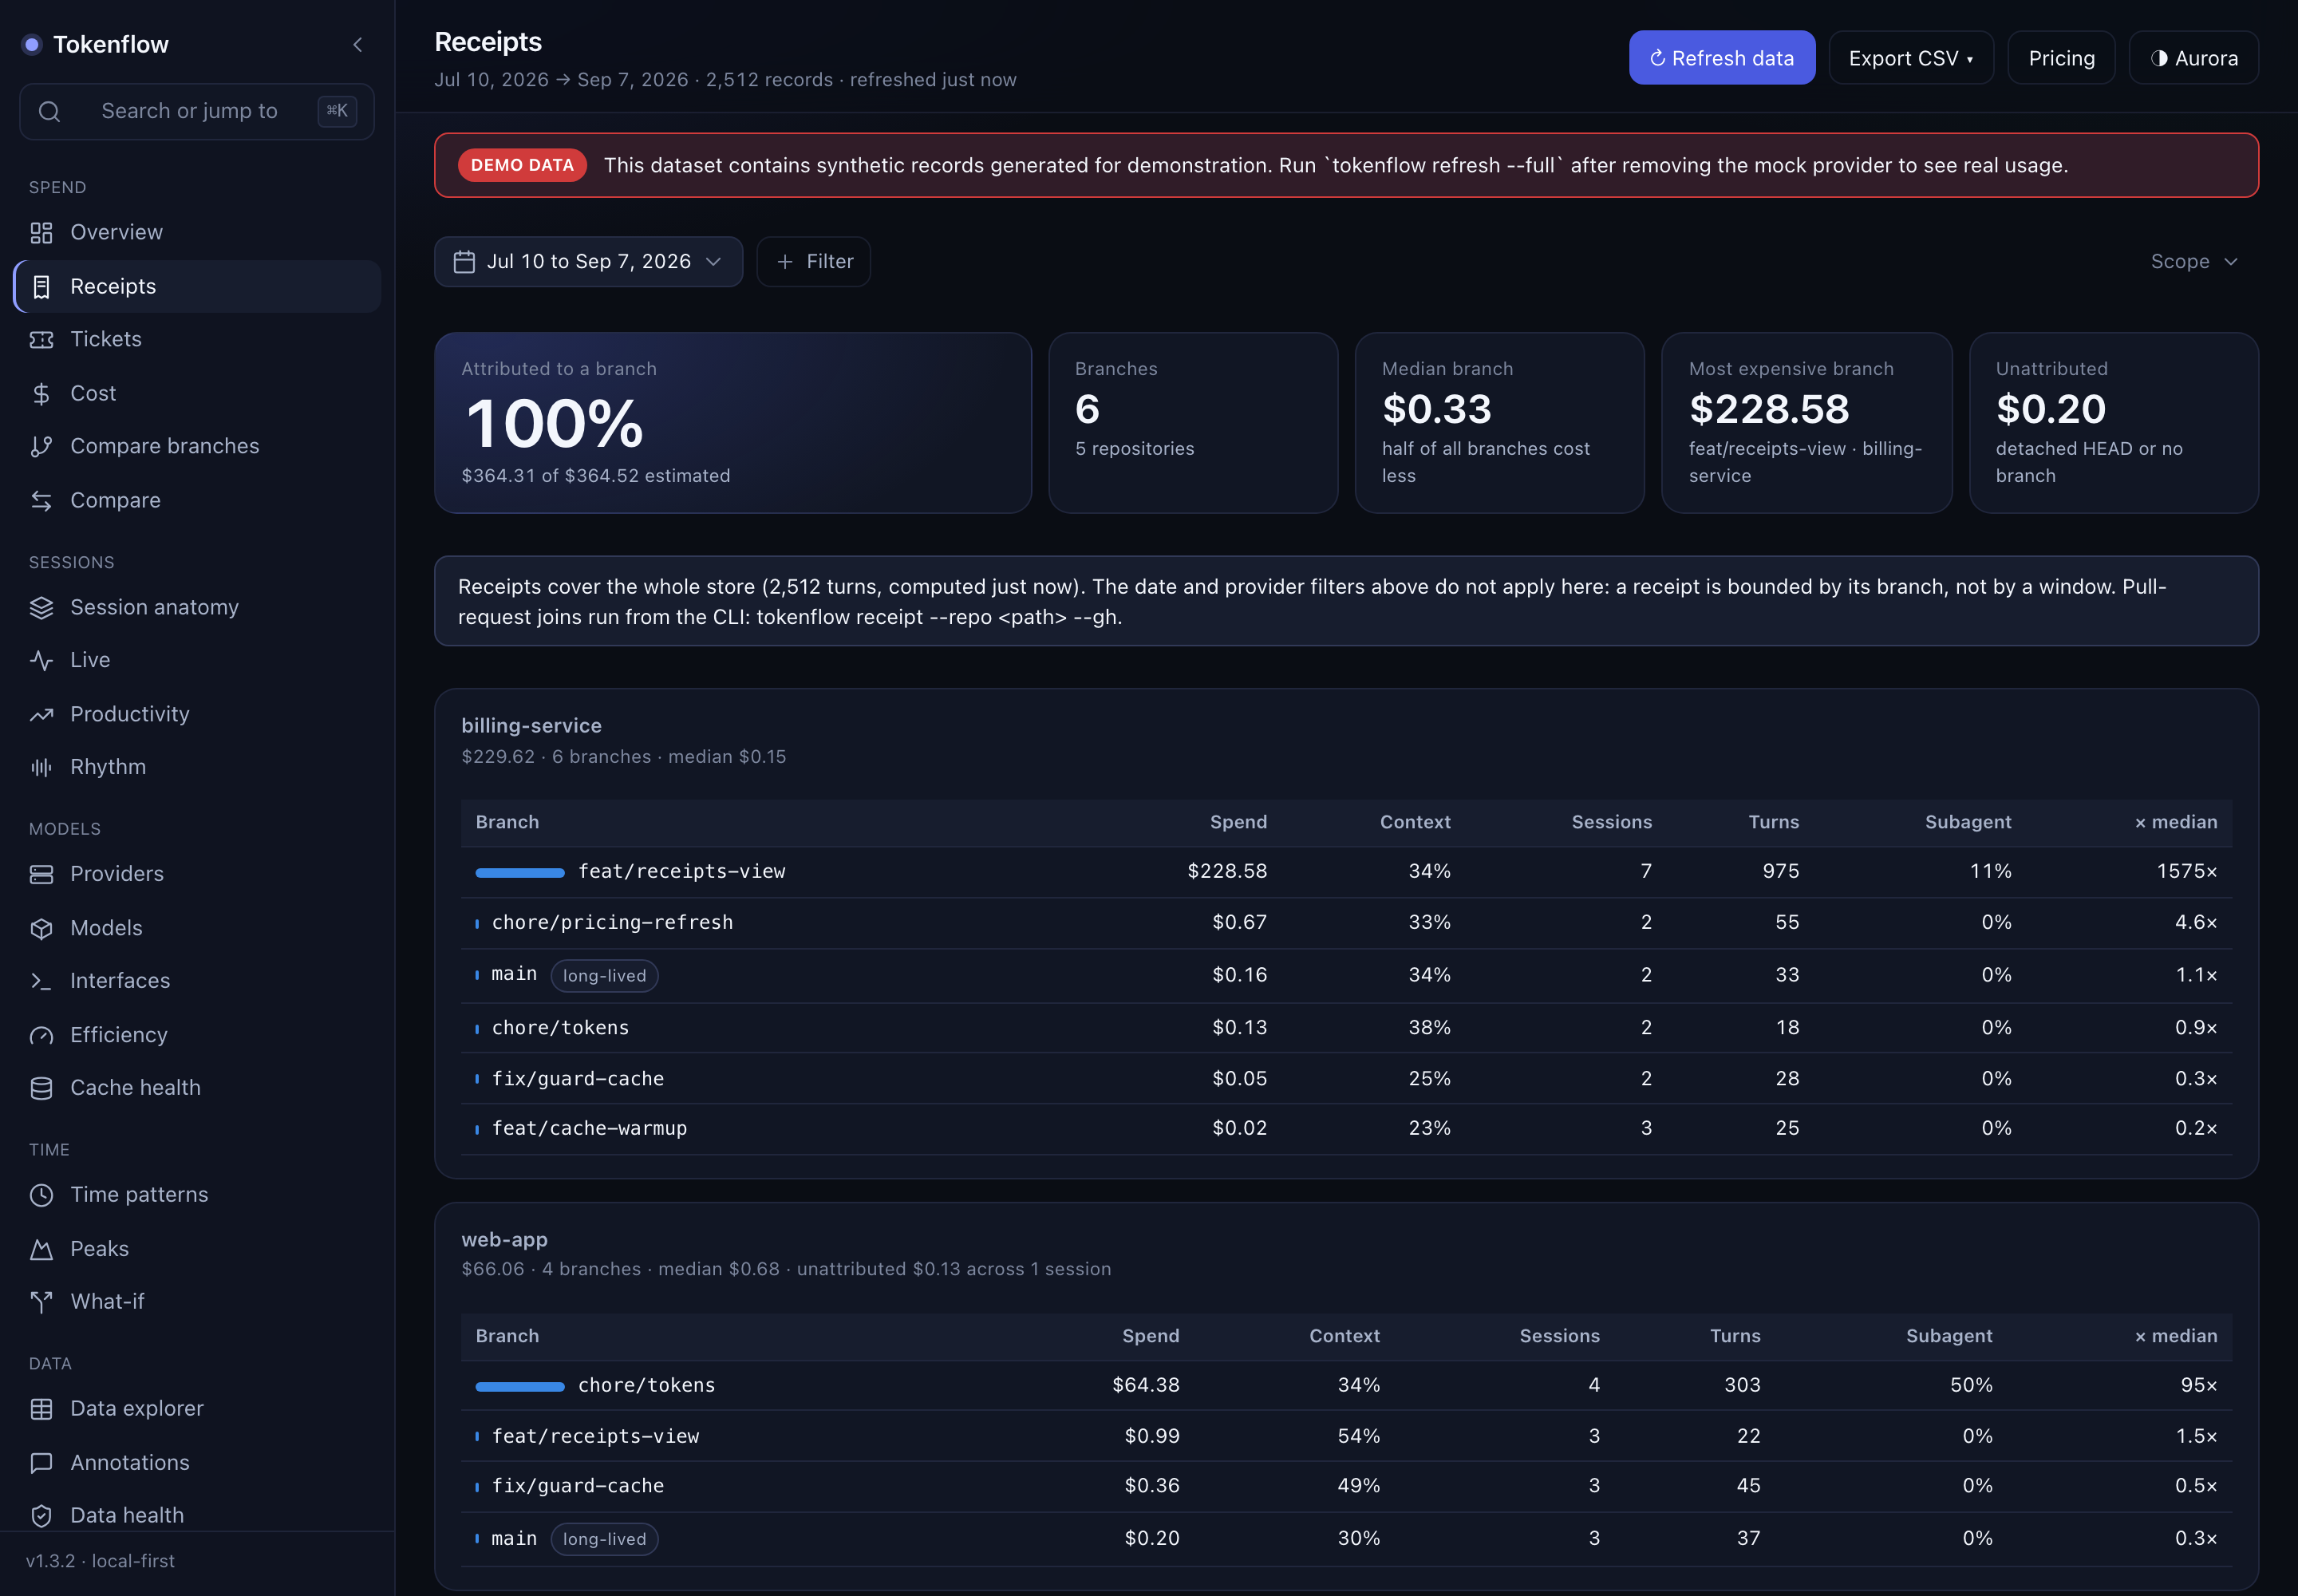Open the Overview page

197,233
